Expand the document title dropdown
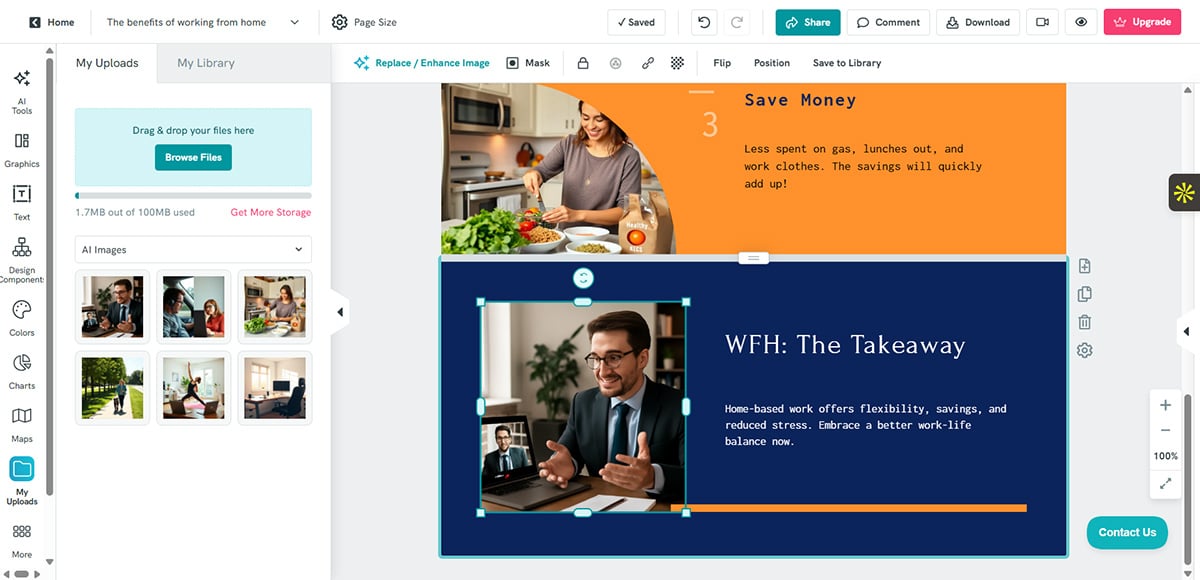This screenshot has width=1200, height=580. tap(295, 20)
